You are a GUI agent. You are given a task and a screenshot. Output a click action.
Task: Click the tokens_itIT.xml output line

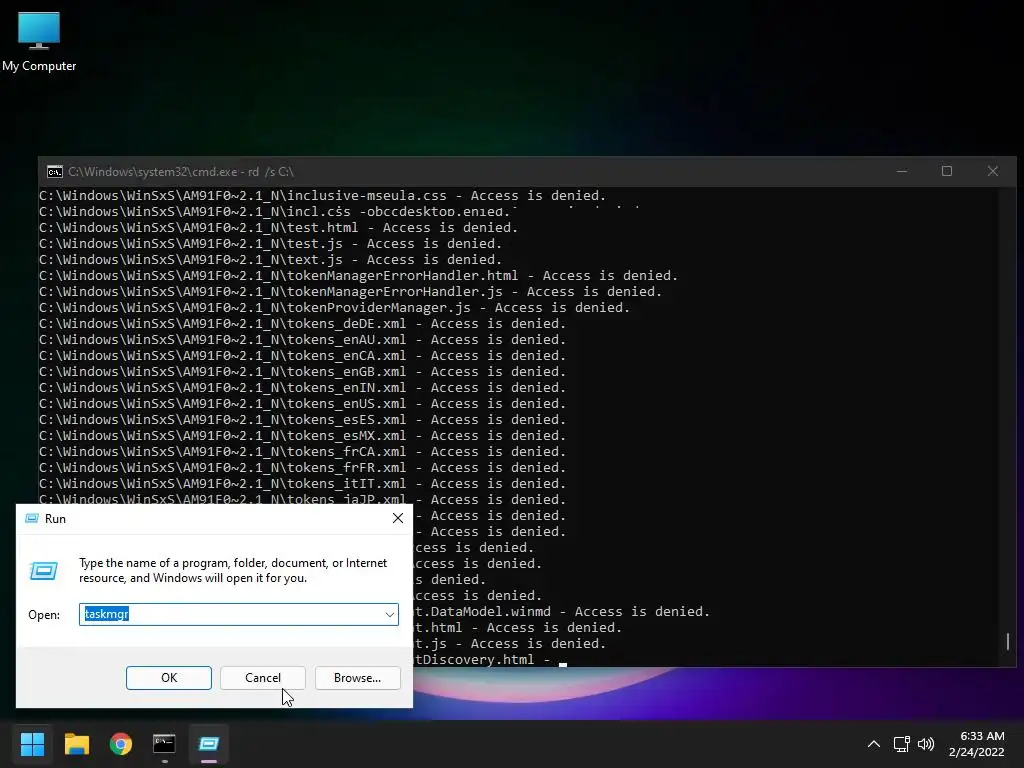point(302,484)
